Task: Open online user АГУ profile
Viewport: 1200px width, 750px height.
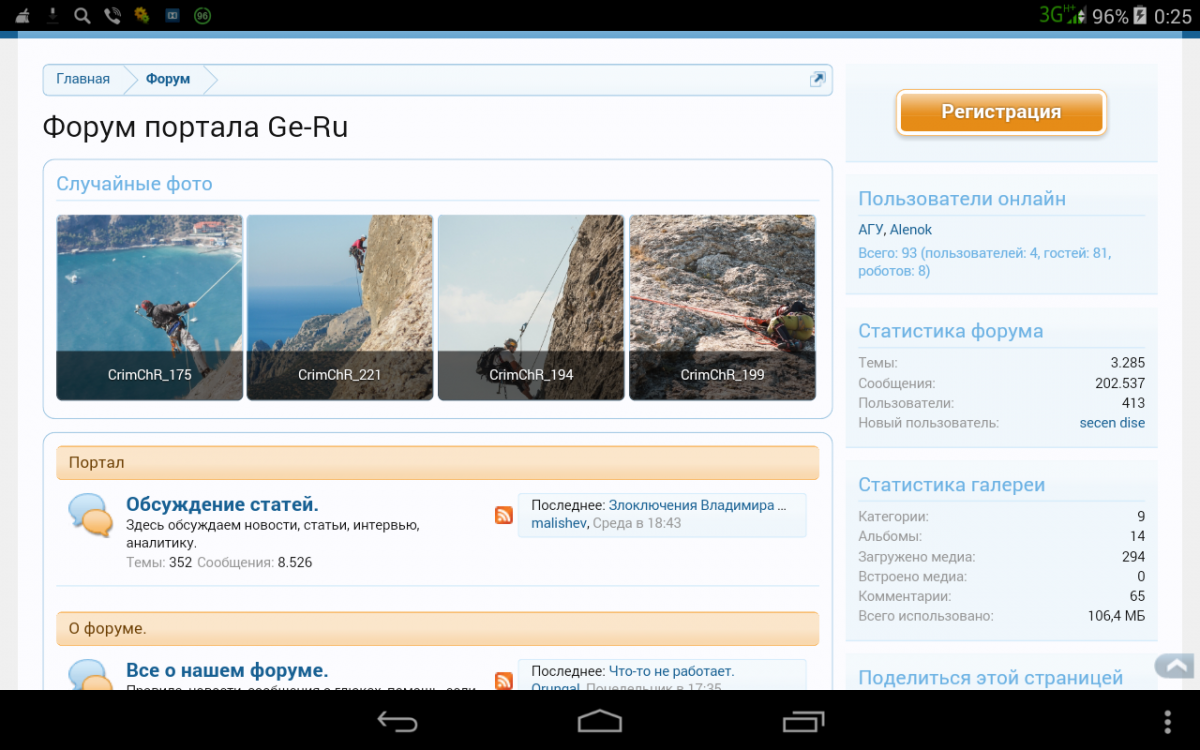Action: [870, 230]
